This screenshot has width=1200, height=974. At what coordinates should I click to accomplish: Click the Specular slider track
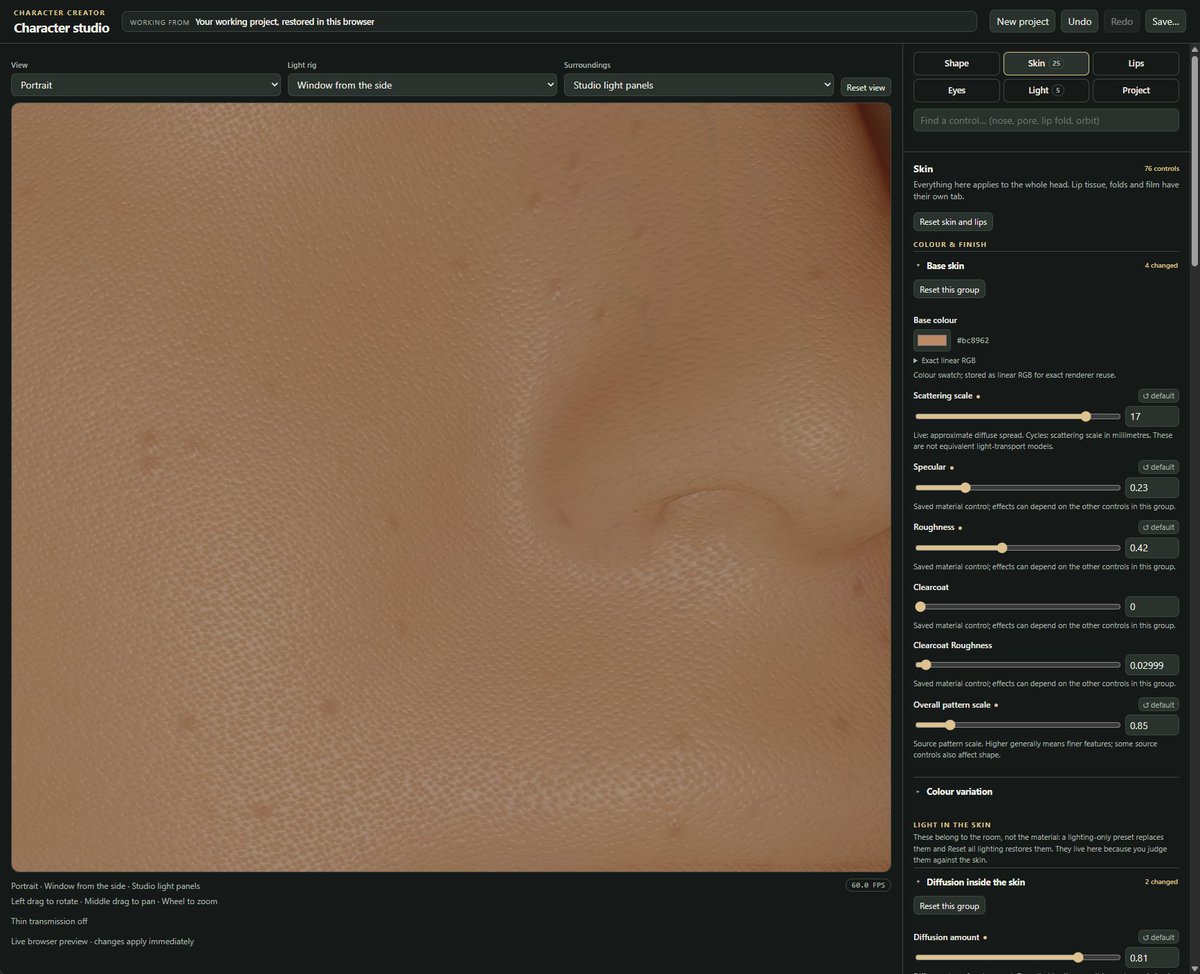[x=1017, y=488]
